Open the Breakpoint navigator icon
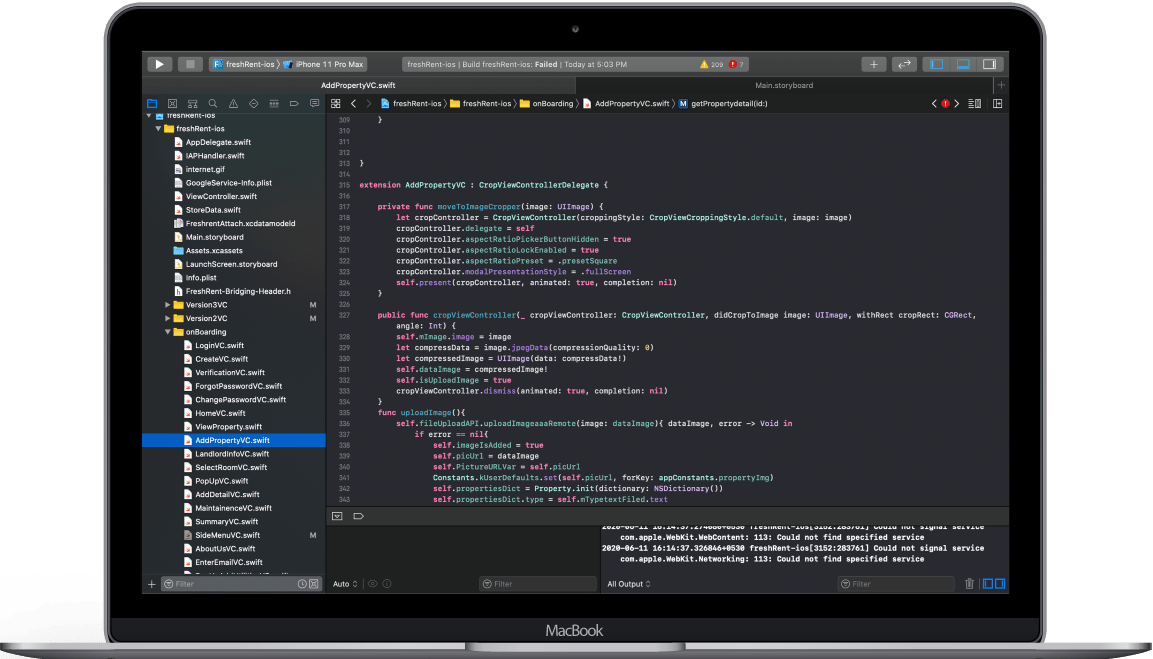 pyautogui.click(x=294, y=103)
